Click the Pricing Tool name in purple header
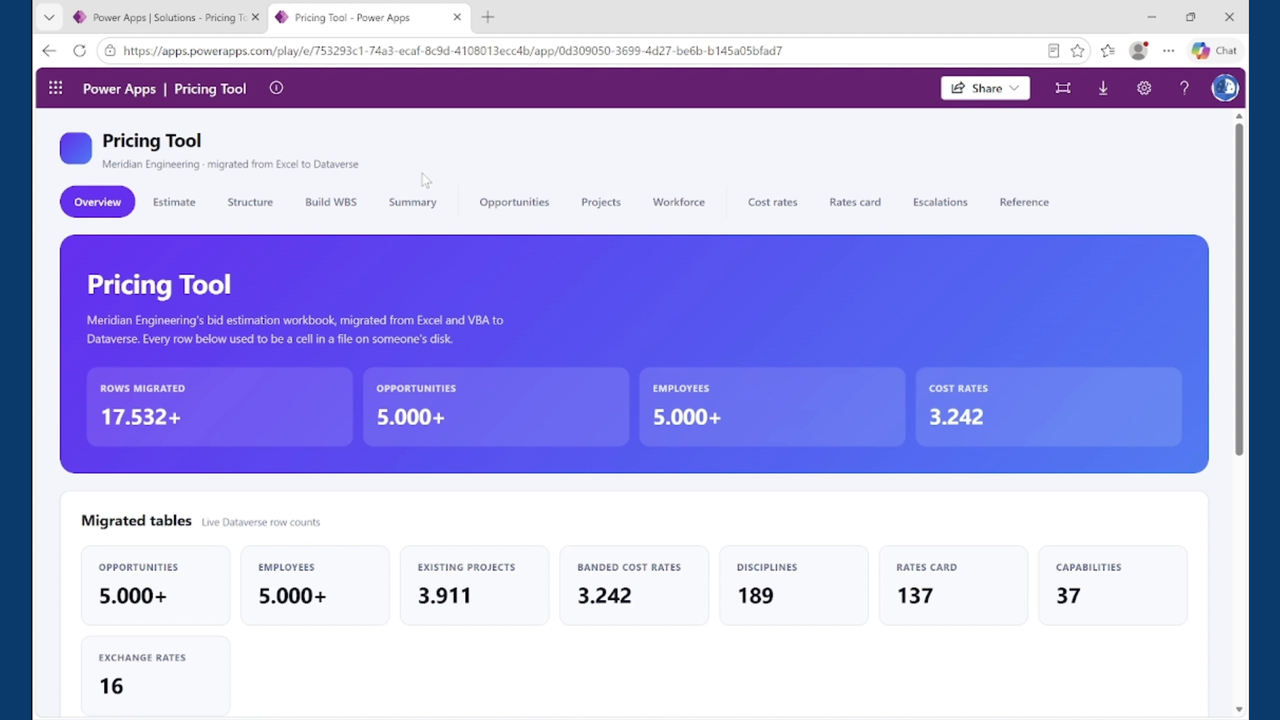Screen dimensions: 1280x720 (x=210, y=89)
